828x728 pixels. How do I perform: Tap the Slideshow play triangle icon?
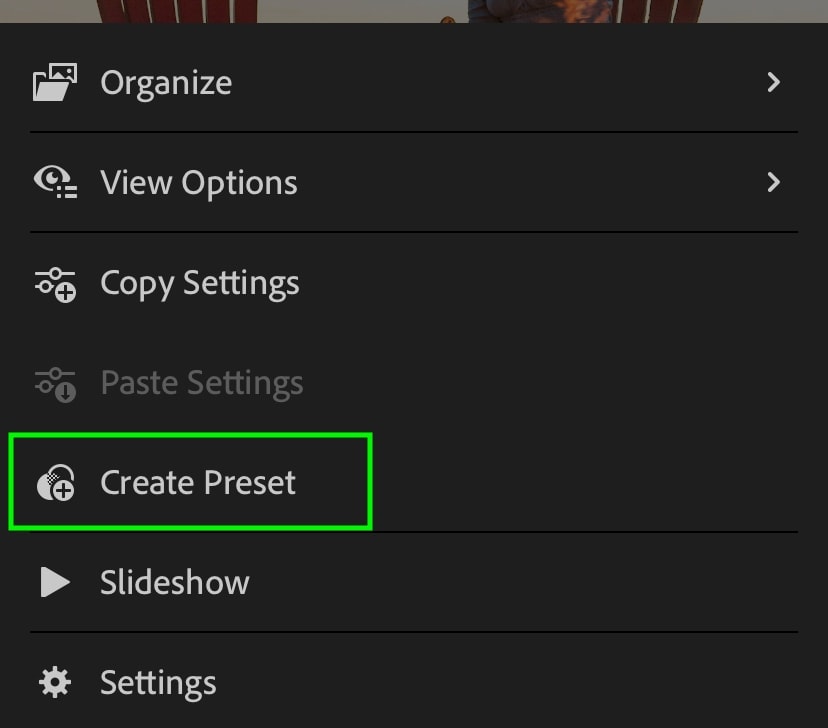click(x=55, y=582)
